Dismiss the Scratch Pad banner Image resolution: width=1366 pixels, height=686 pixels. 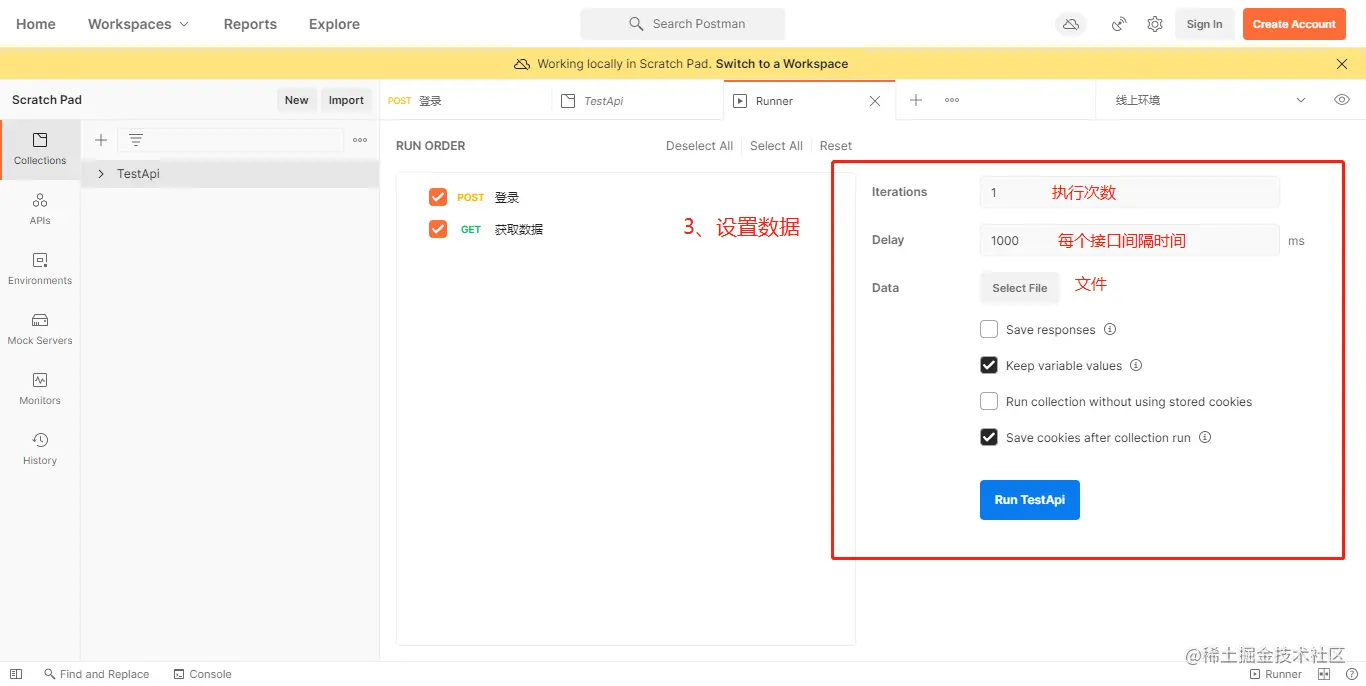tap(1342, 64)
